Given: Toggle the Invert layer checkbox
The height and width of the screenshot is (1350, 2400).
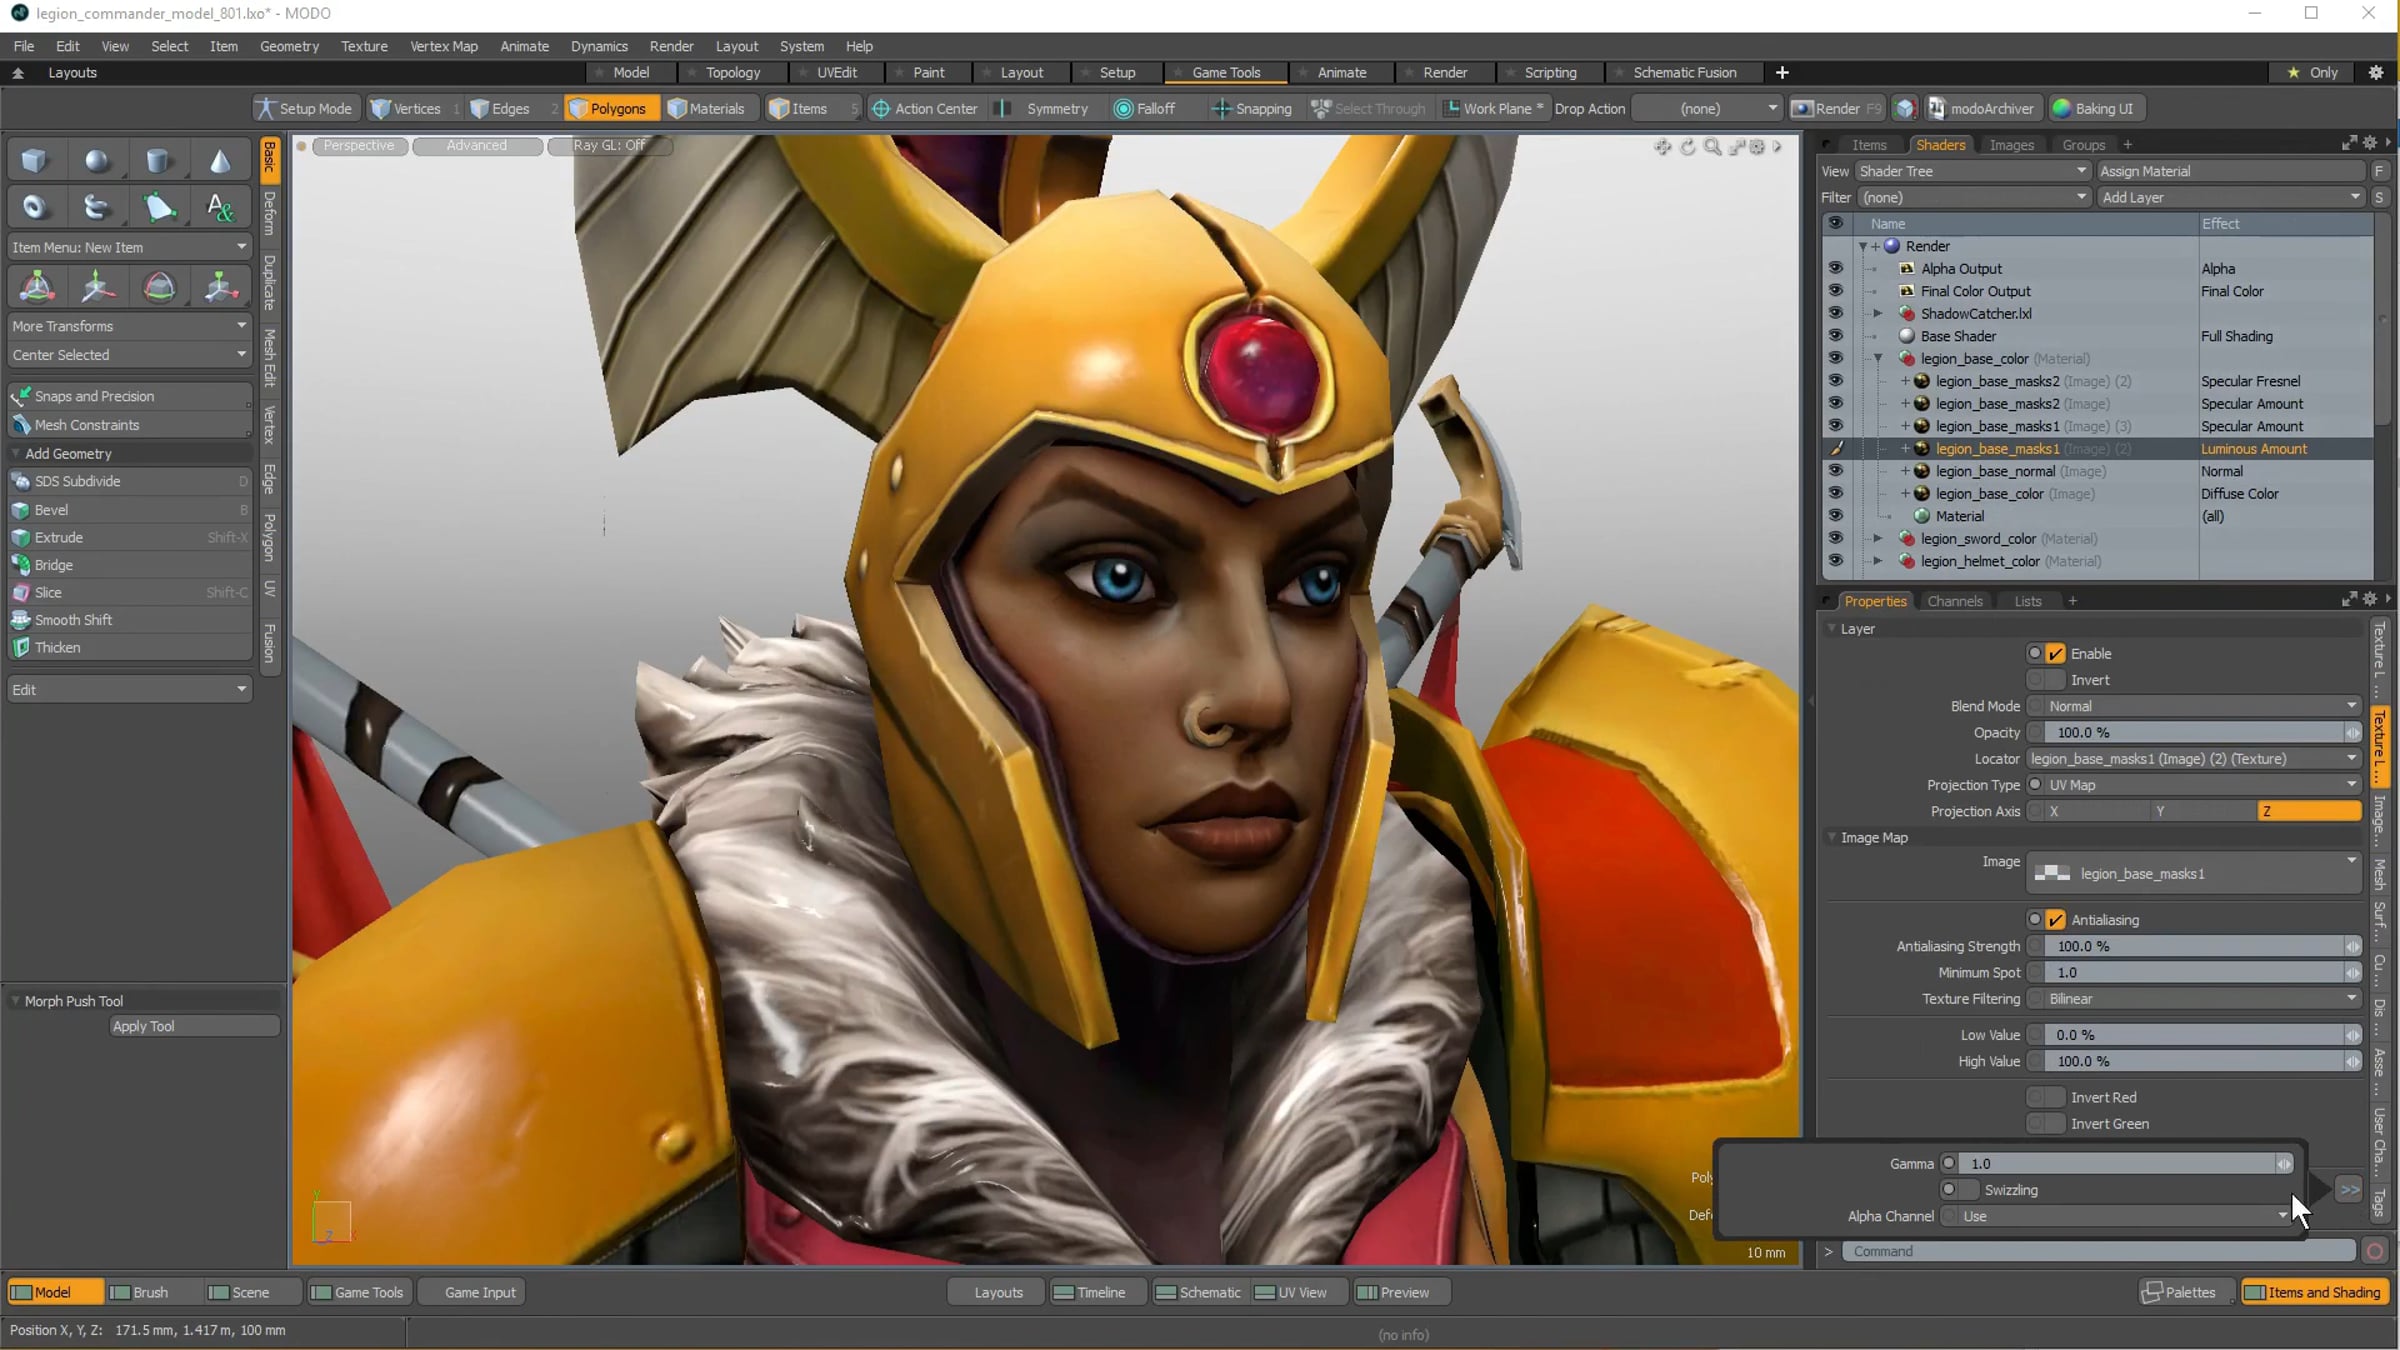Looking at the screenshot, I should [x=2056, y=680].
